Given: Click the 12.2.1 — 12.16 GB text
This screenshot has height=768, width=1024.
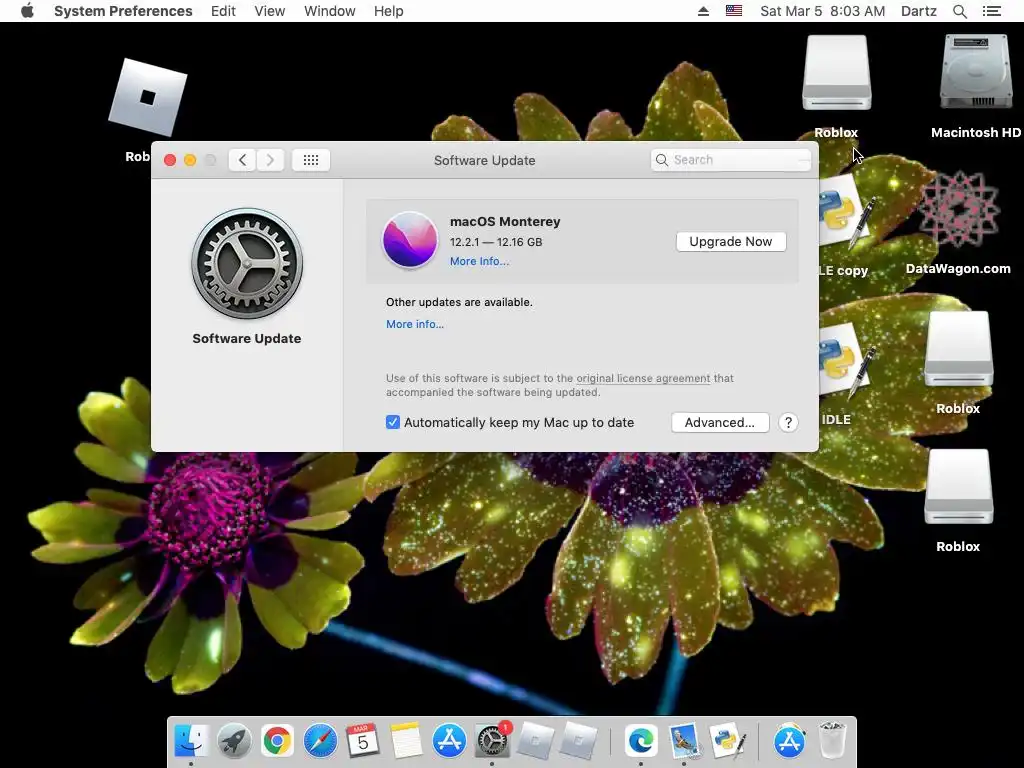Looking at the screenshot, I should (x=496, y=242).
